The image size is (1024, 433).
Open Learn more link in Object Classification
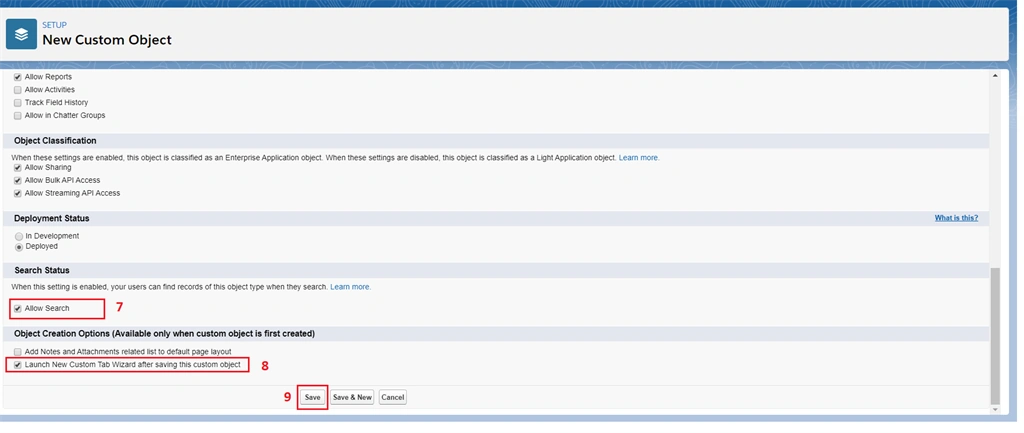point(639,158)
